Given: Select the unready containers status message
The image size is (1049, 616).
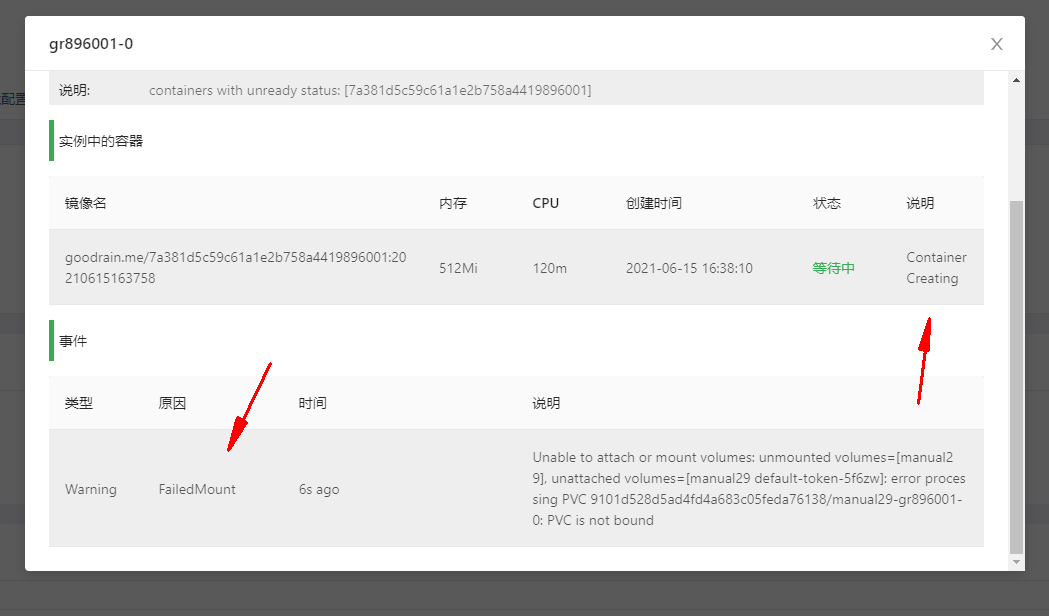Looking at the screenshot, I should pos(370,90).
